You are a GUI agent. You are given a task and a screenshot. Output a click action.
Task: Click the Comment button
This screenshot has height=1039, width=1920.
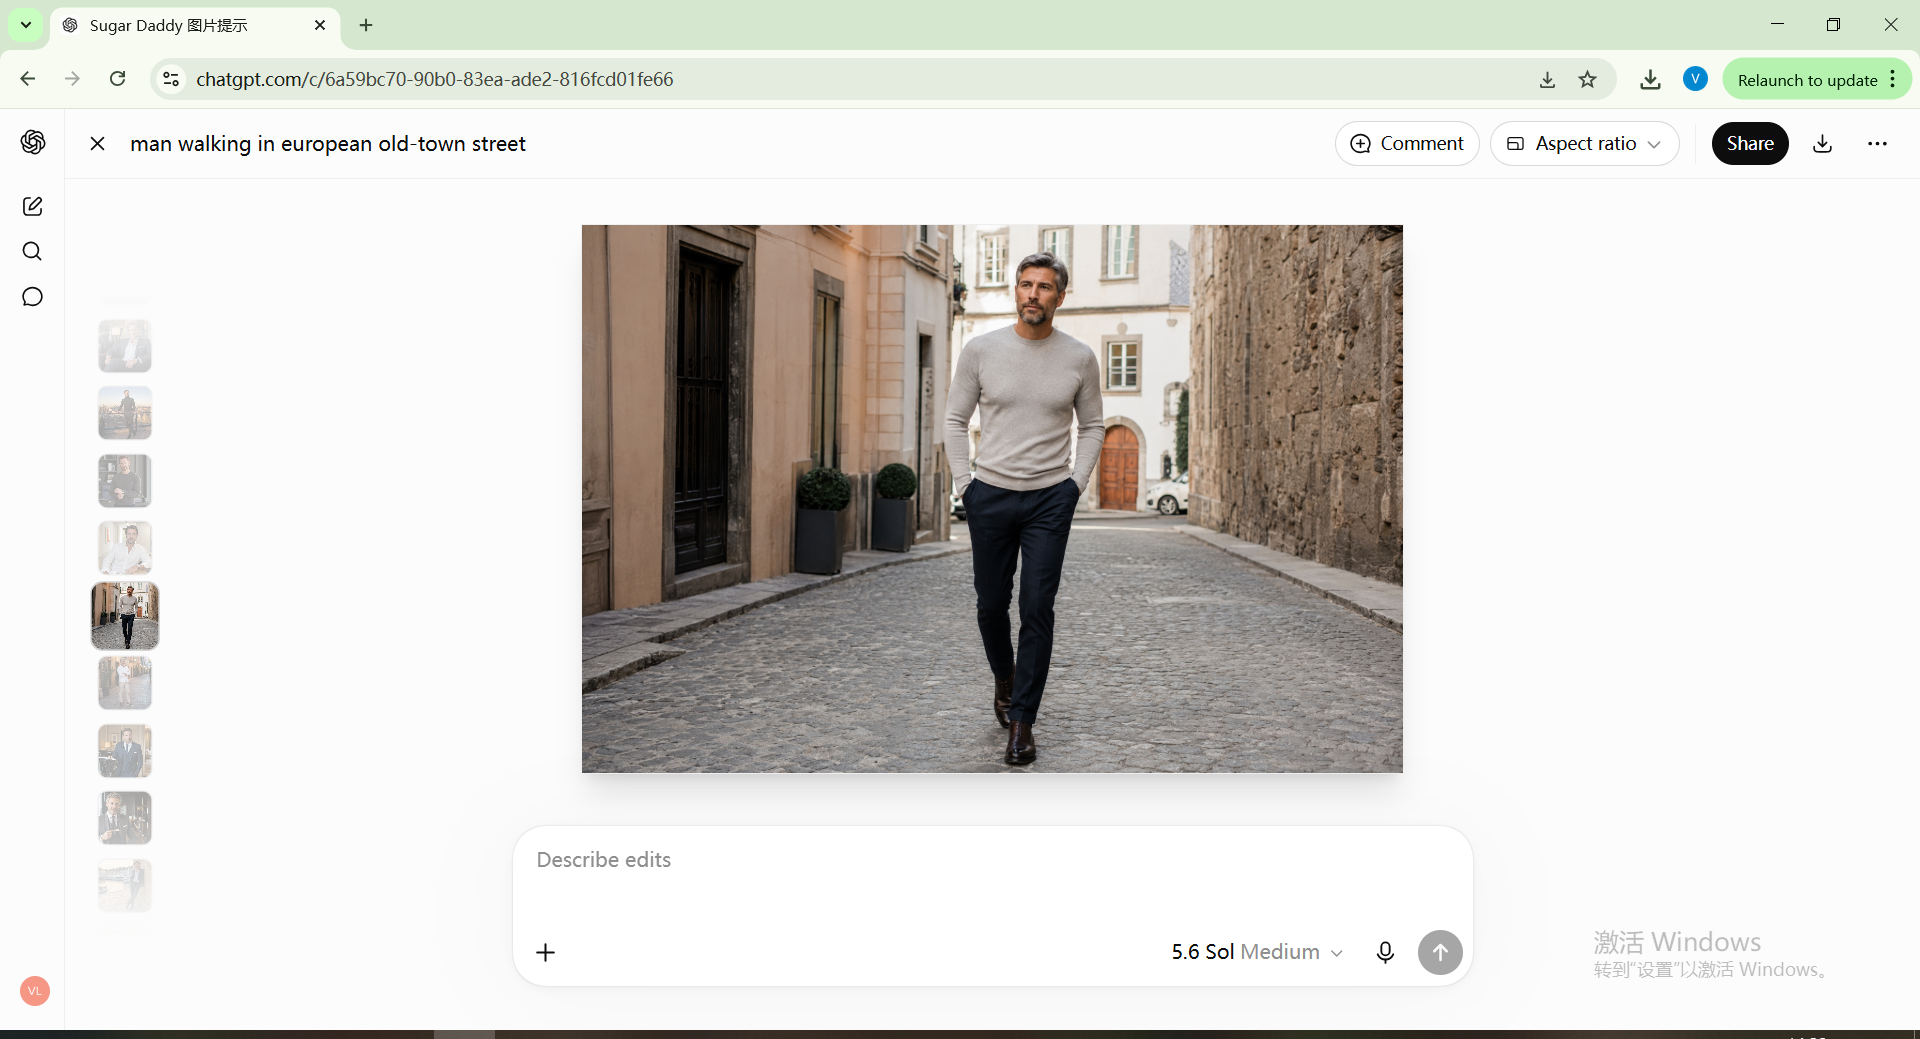click(1407, 144)
